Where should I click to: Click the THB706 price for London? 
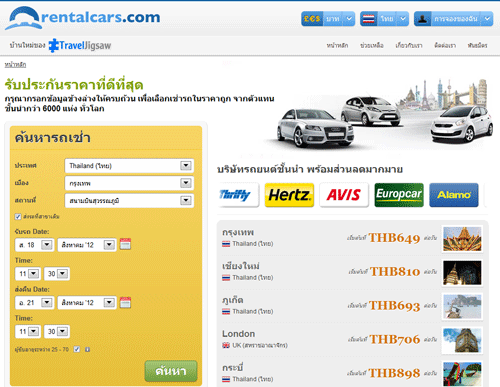click(395, 340)
